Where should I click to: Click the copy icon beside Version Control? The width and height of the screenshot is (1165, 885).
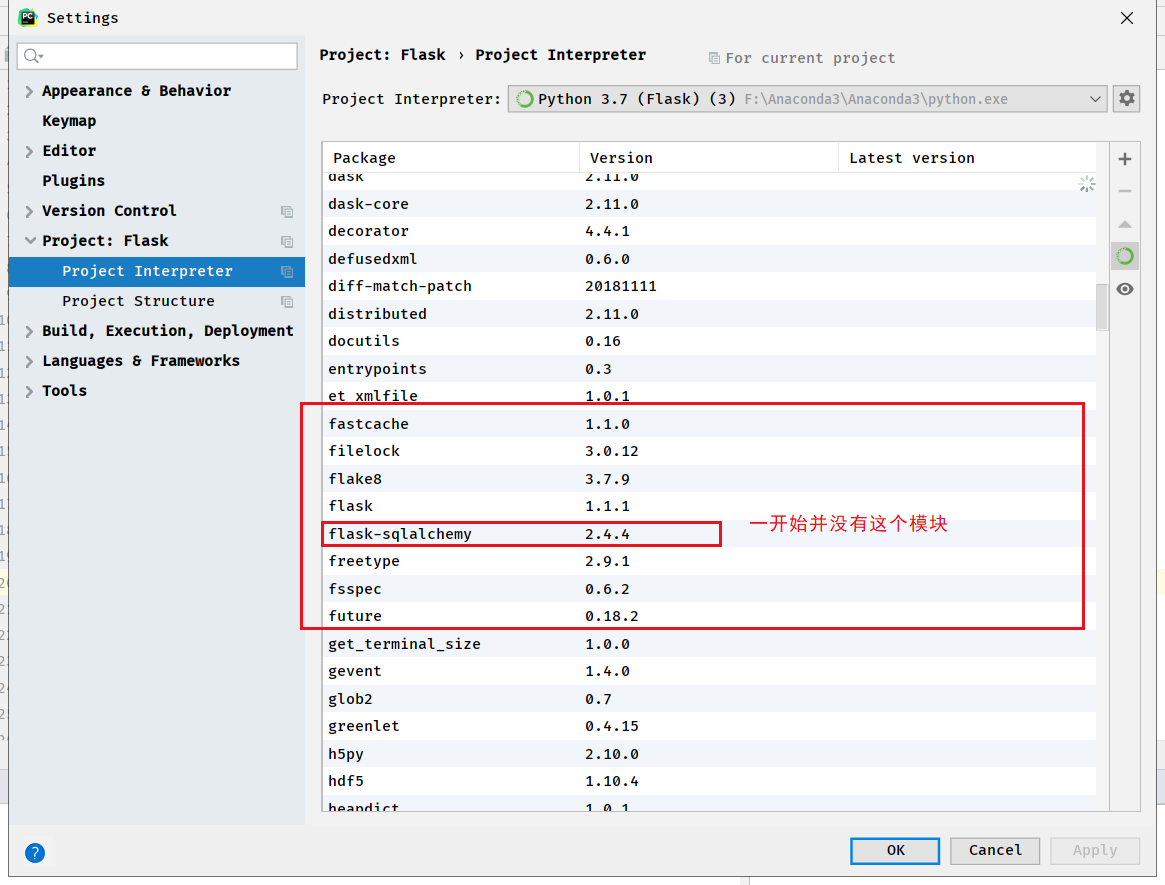click(x=287, y=212)
